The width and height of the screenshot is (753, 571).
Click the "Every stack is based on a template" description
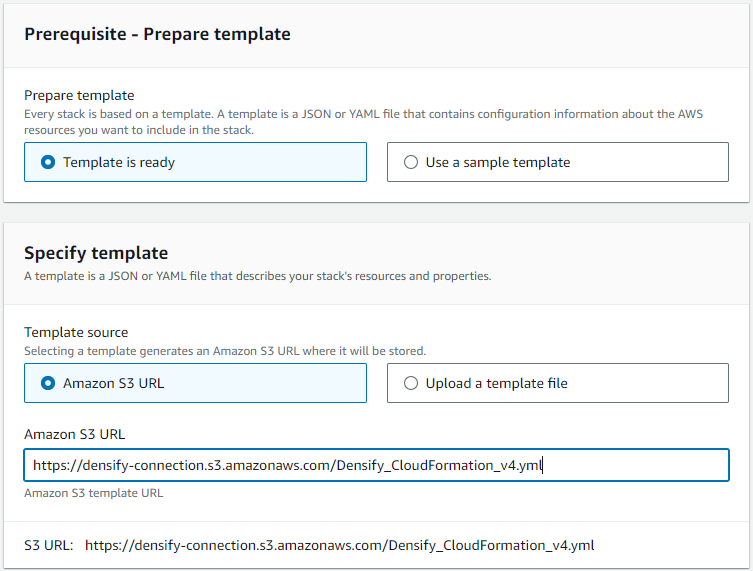tap(364, 122)
